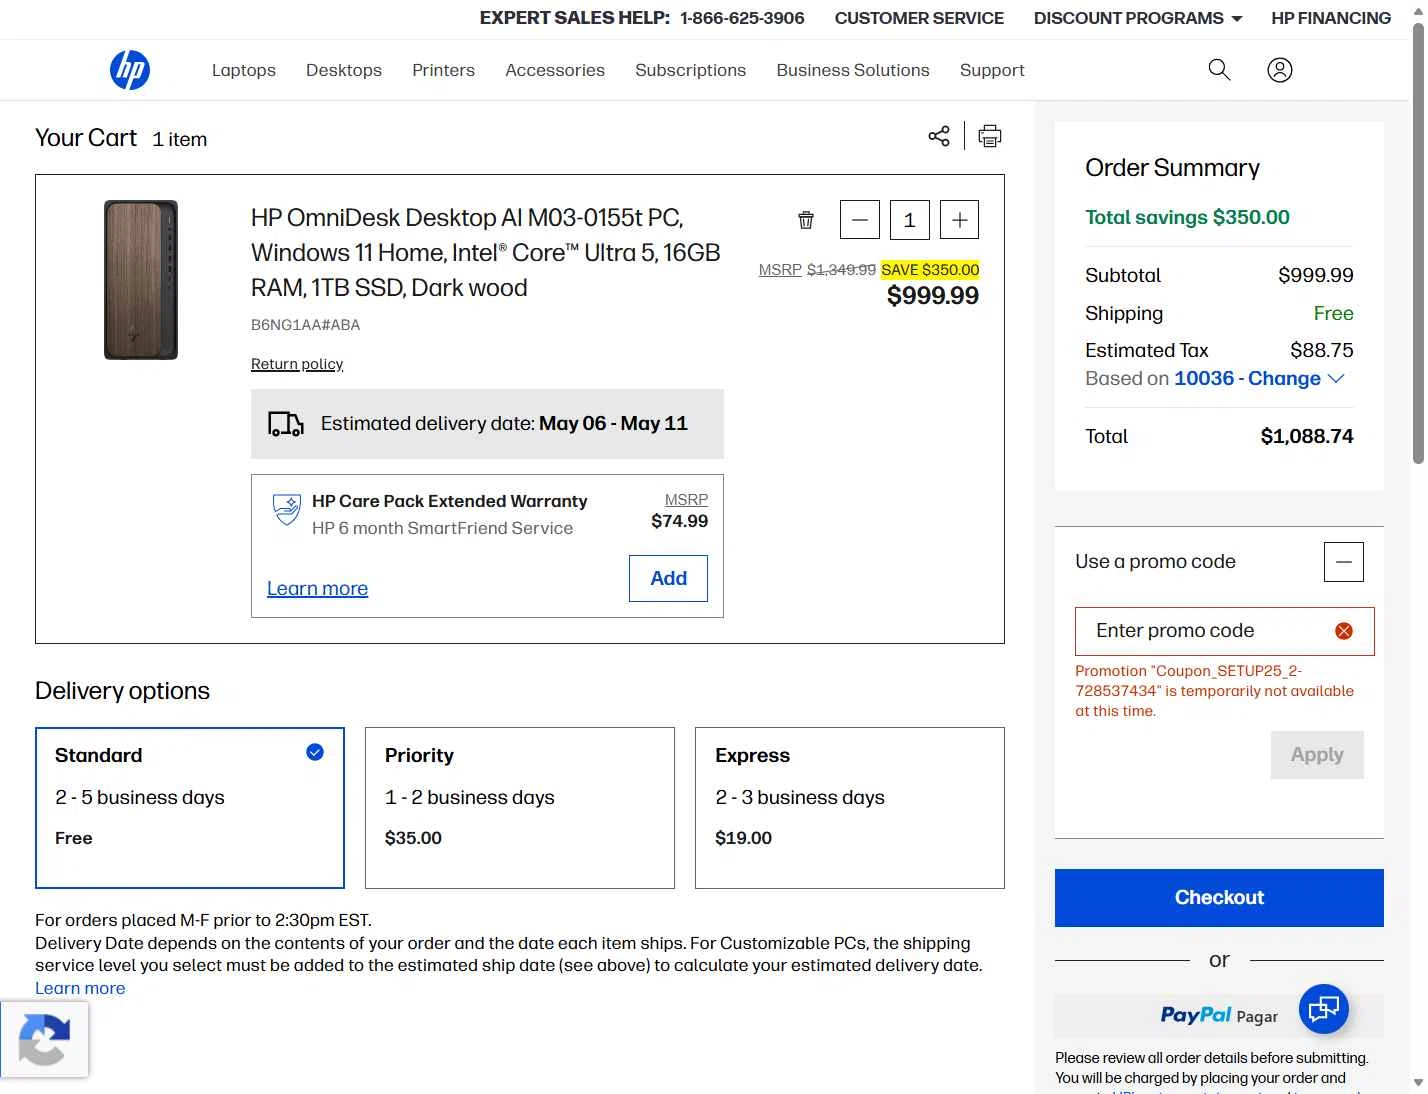Viewport: 1428px width, 1094px height.
Task: Click MSRP link beside $1,349.99
Action: 780,270
